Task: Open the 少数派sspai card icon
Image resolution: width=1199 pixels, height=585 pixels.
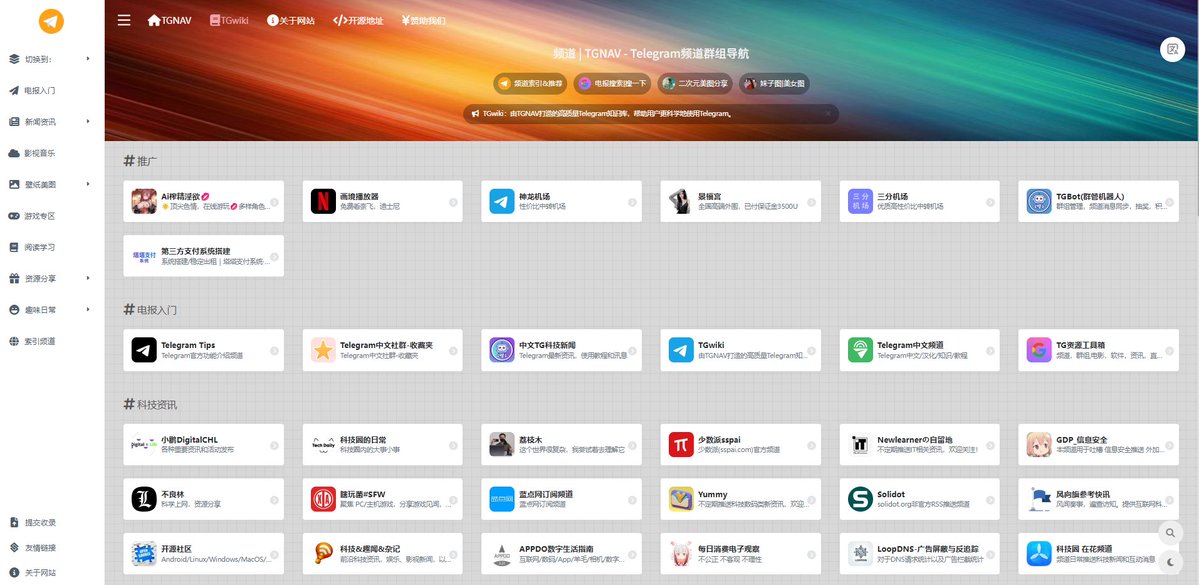Action: point(681,444)
